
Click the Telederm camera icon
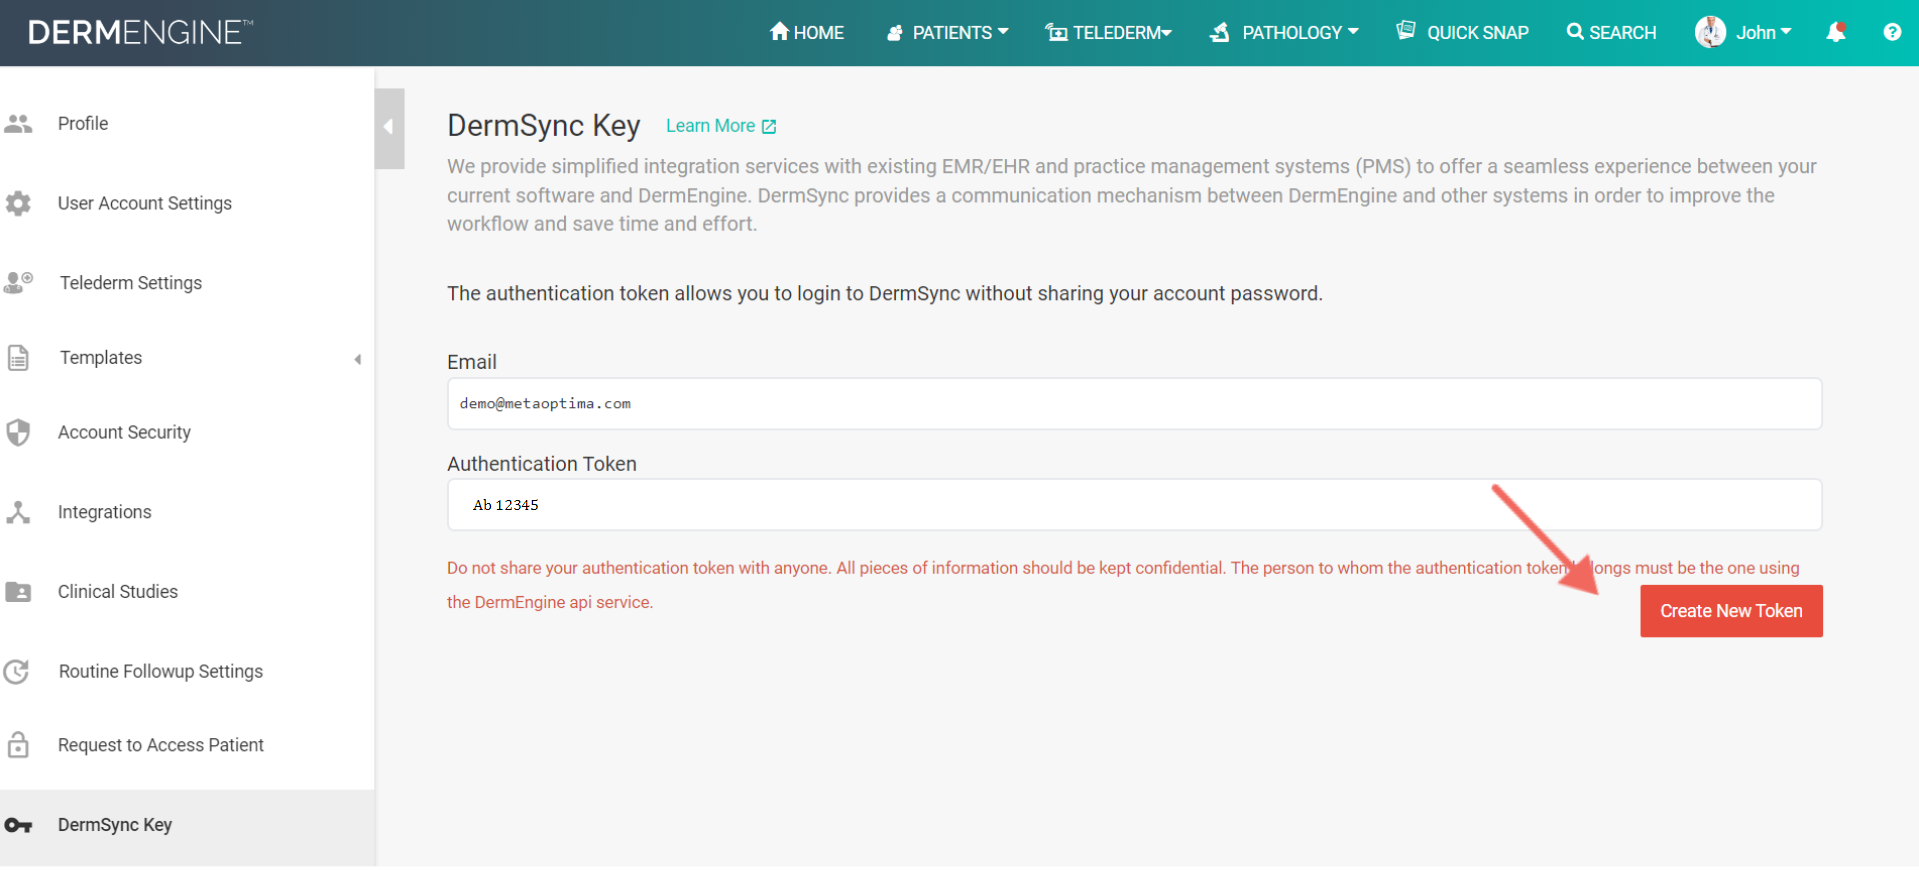1056,32
